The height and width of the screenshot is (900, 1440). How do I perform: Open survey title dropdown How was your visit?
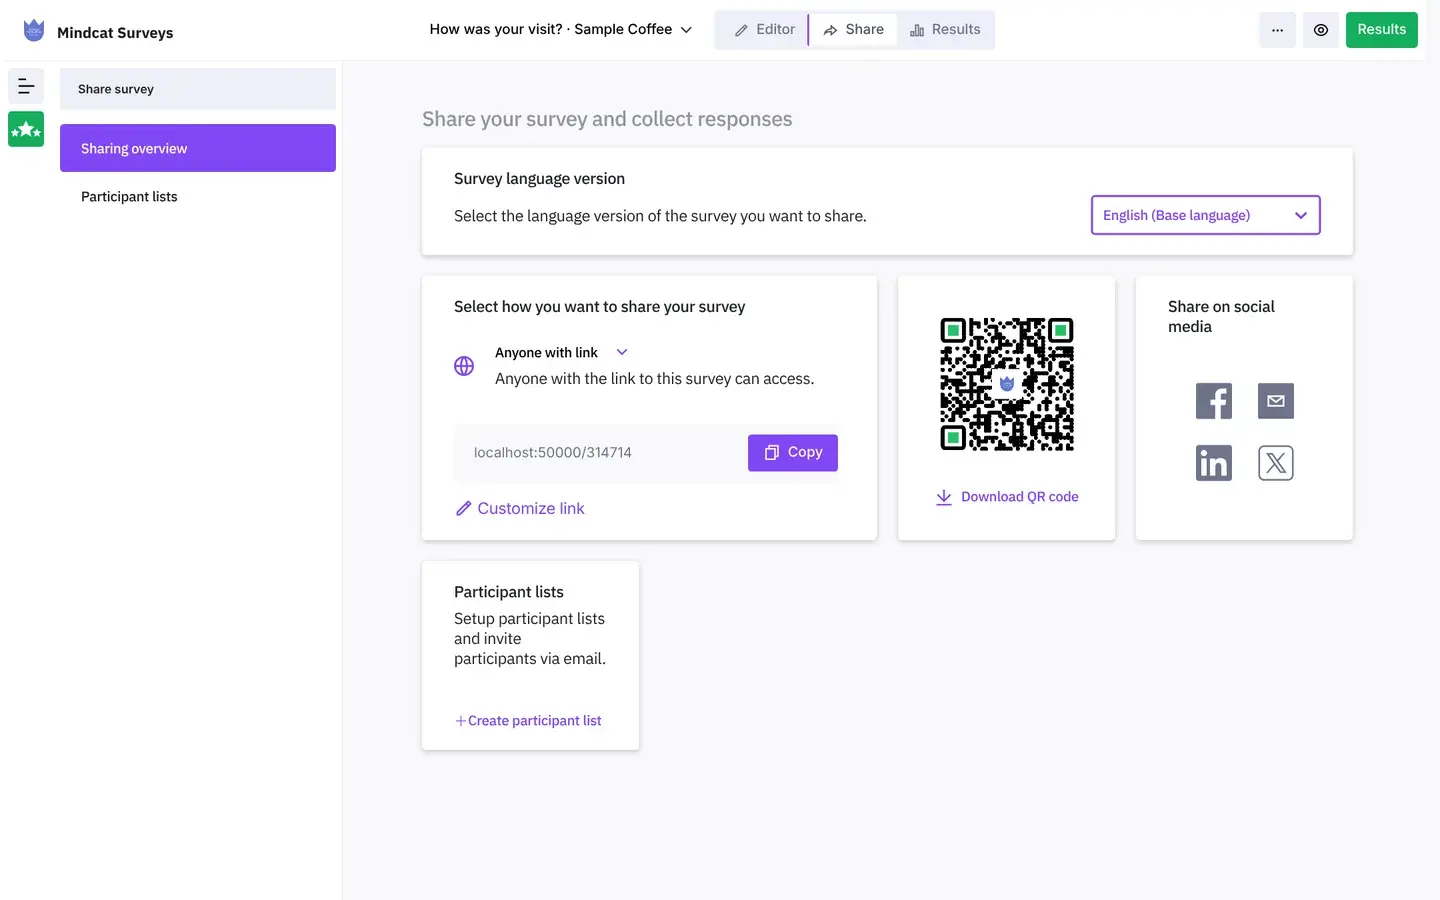click(x=560, y=29)
